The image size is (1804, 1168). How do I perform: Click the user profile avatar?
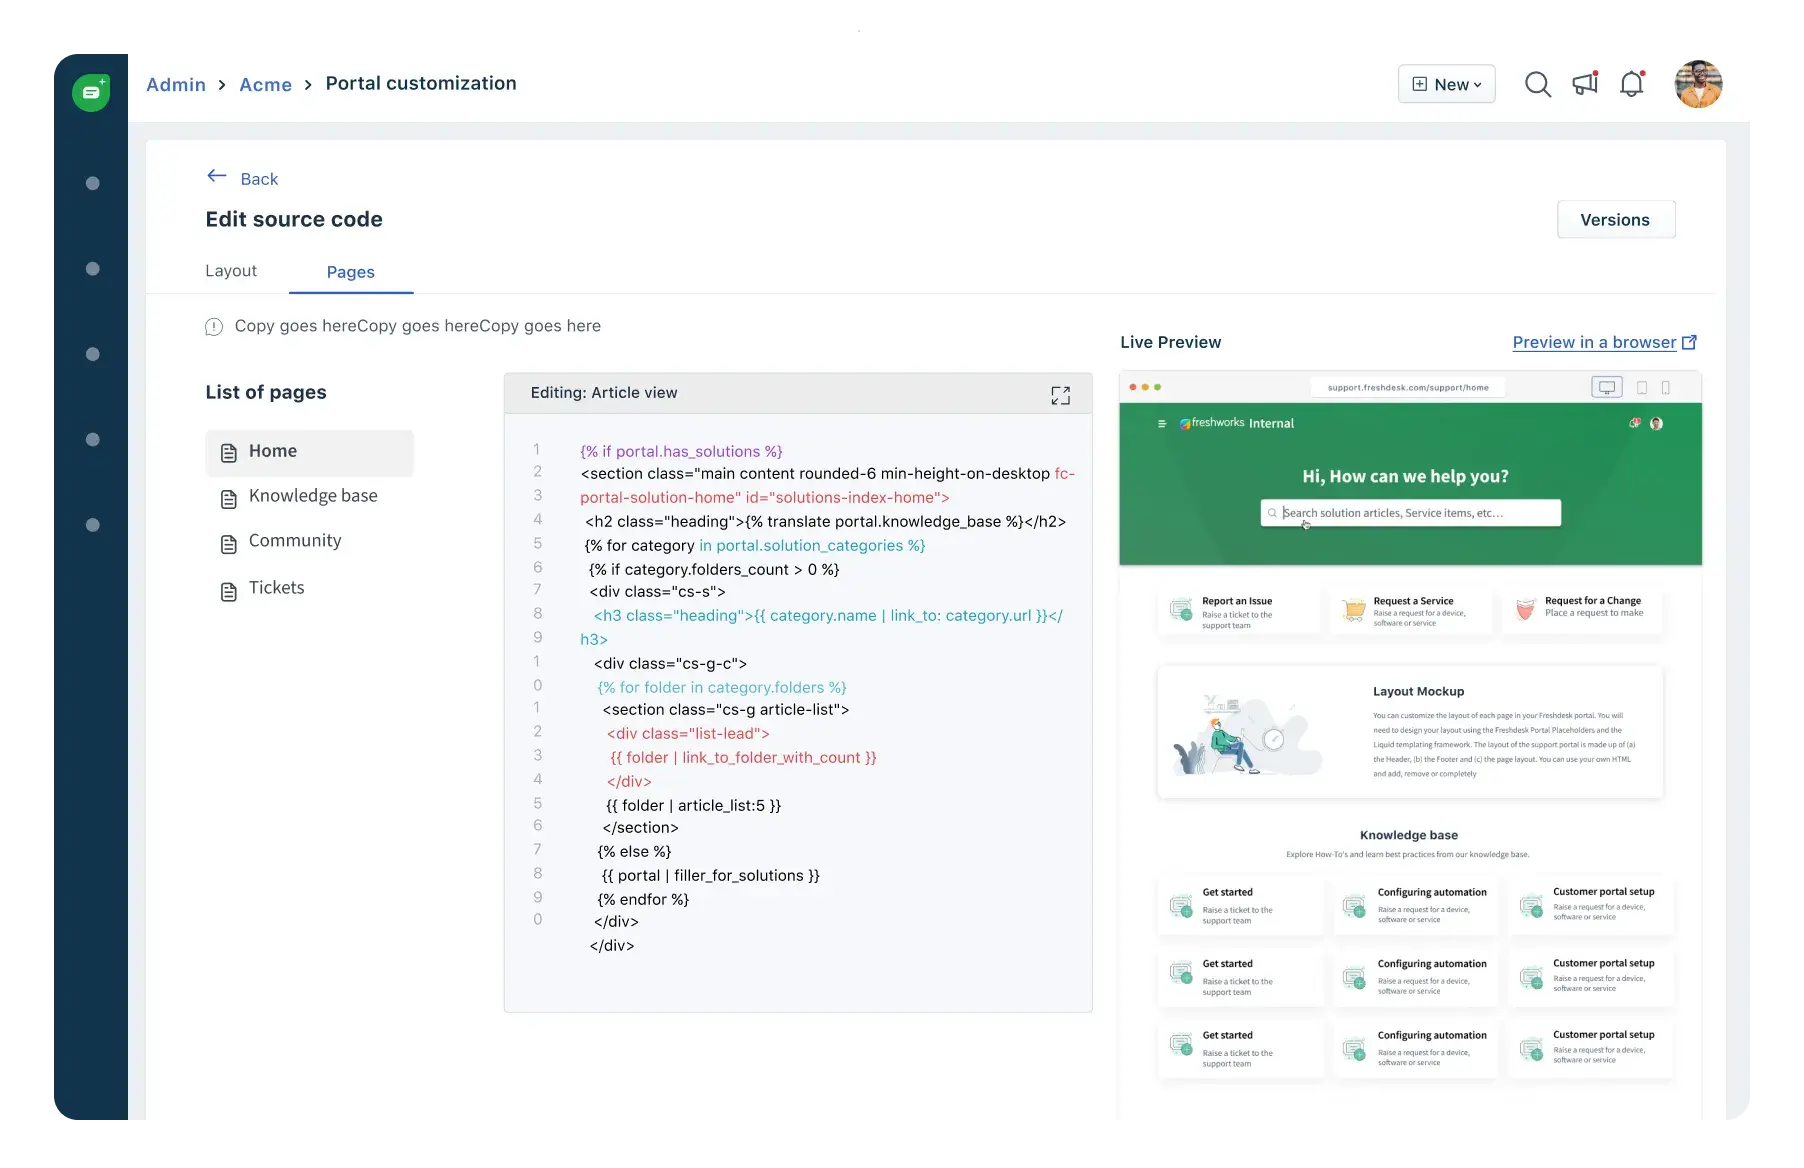tap(1698, 84)
